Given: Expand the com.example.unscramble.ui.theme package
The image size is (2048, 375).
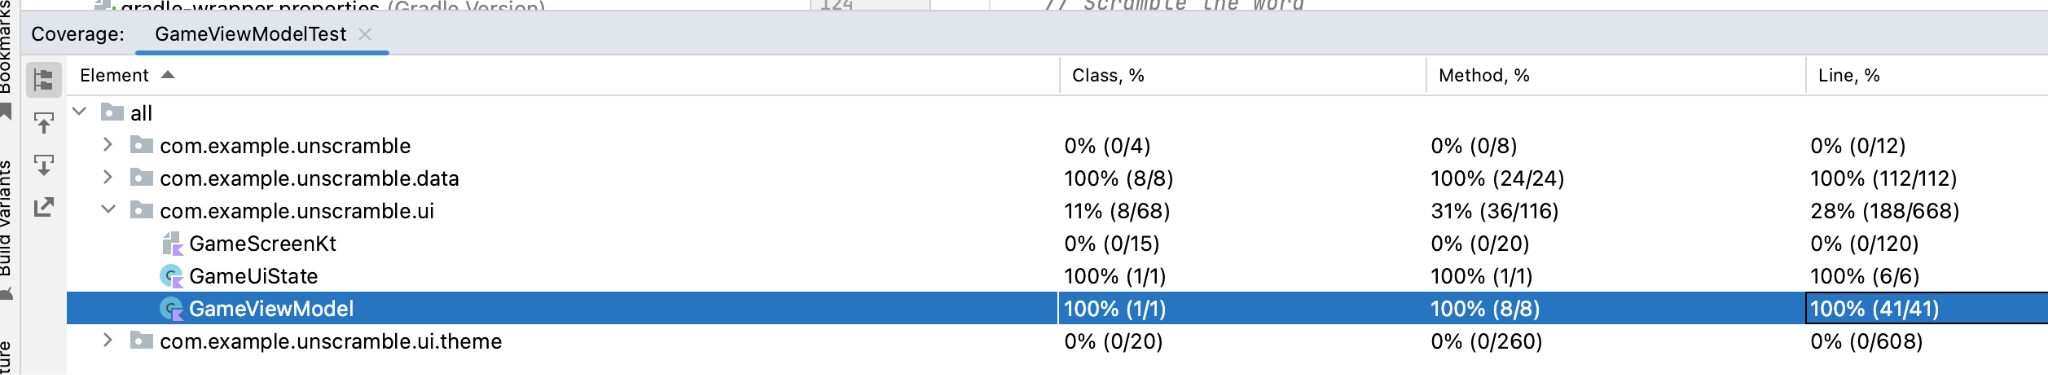Looking at the screenshot, I should pyautogui.click(x=108, y=341).
